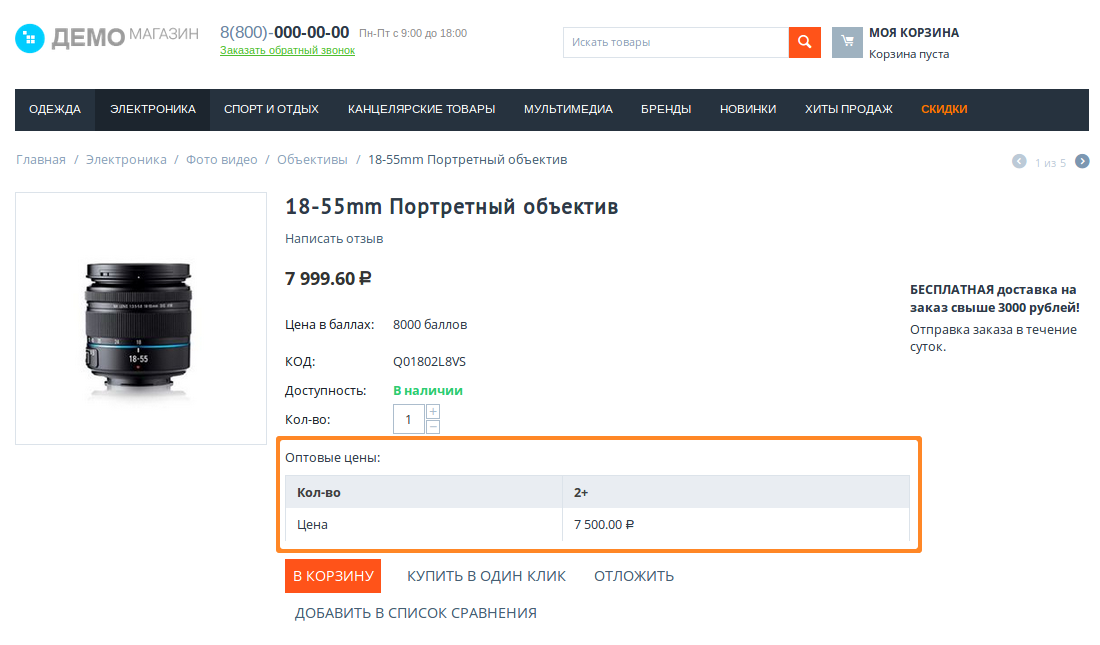This screenshot has width=1100, height=645.
Task: Focus the Искать товары search field
Action: pos(675,42)
